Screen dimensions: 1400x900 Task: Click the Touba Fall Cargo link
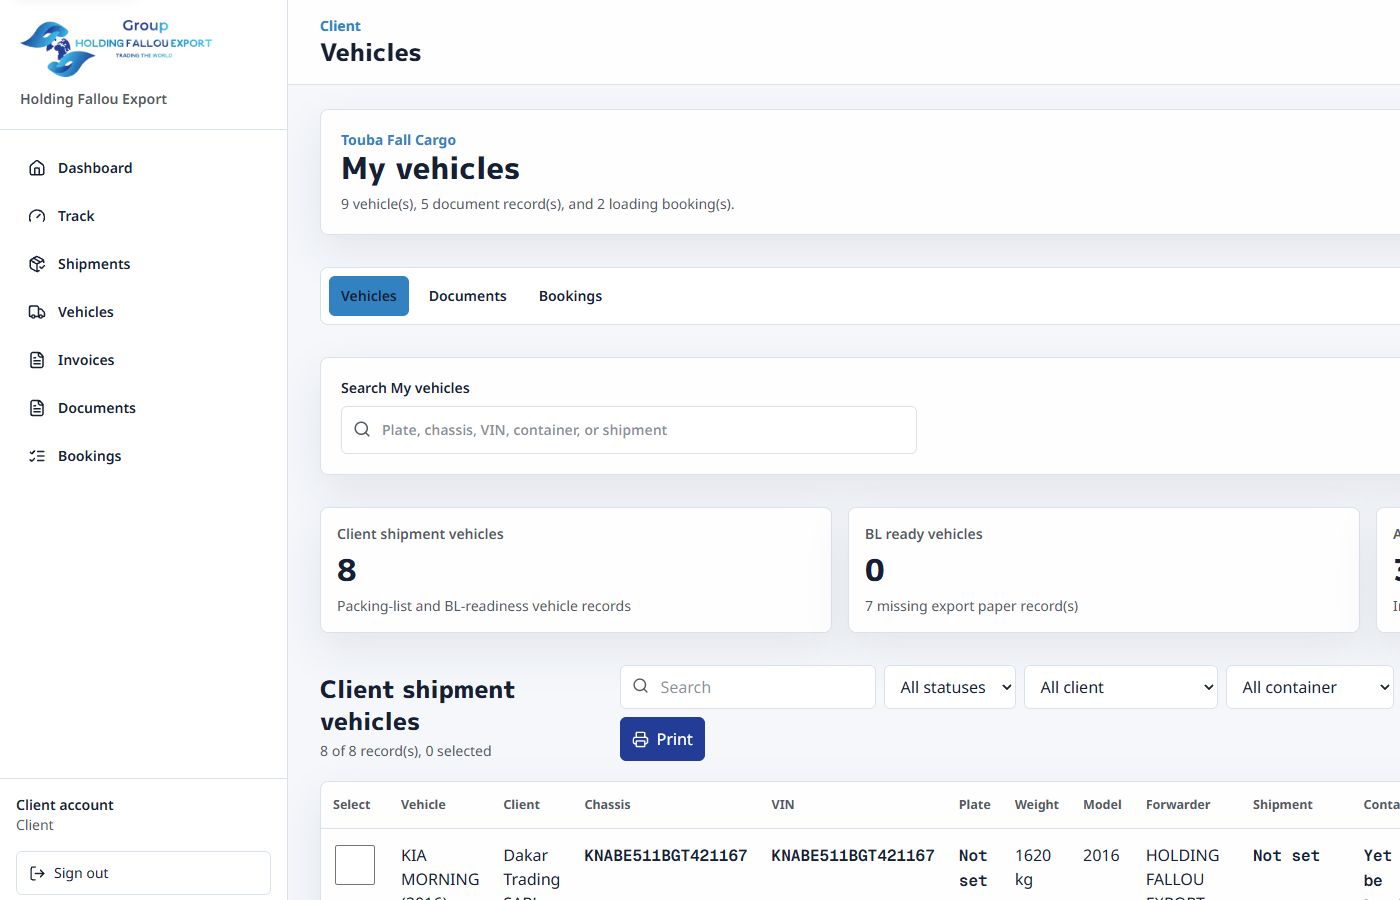tap(398, 140)
